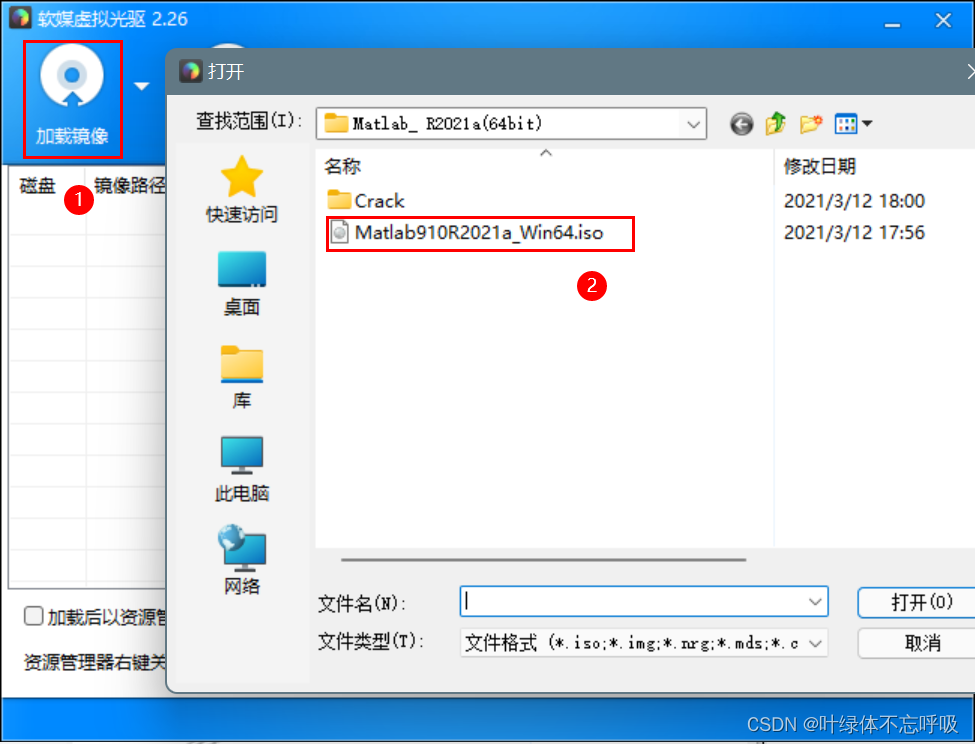The width and height of the screenshot is (975, 744).
Task: Click the 加载镜像 load image icon
Action: (72, 98)
